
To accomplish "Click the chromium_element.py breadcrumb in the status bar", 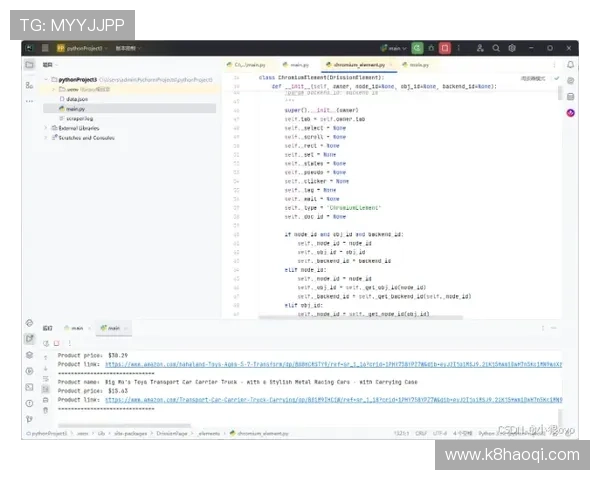I will [259, 433].
